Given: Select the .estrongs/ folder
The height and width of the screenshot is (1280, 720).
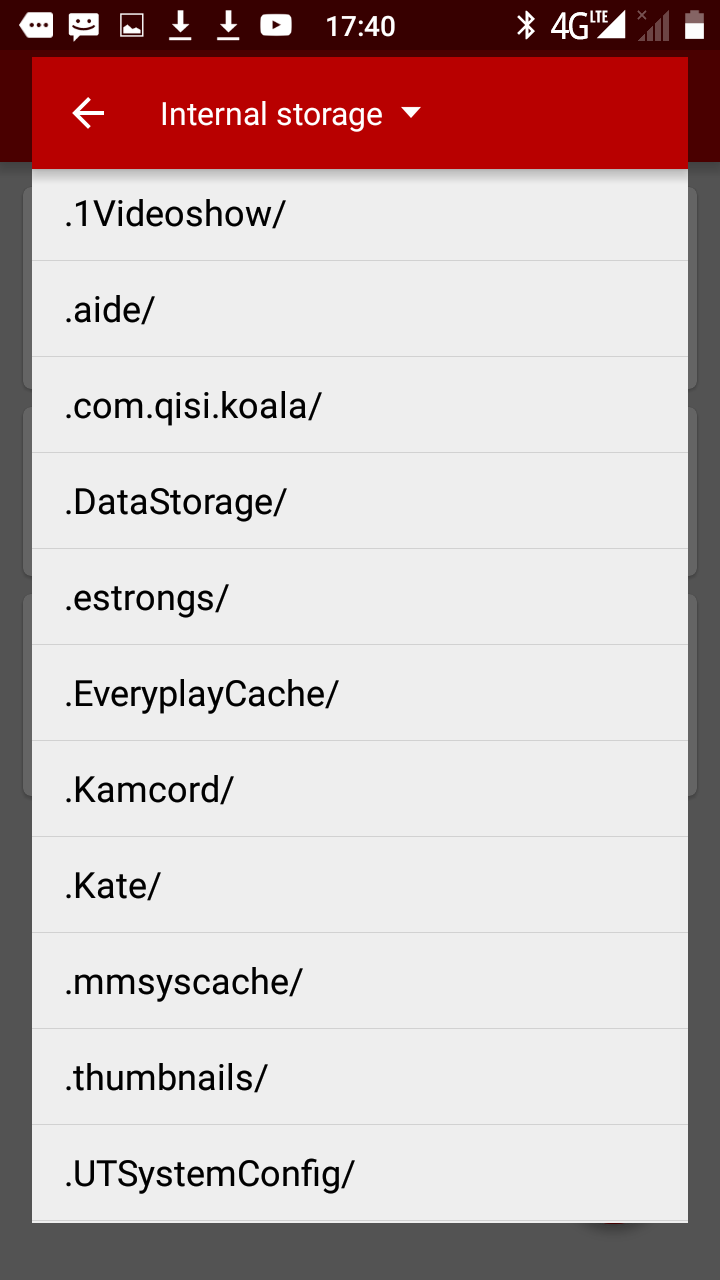Looking at the screenshot, I should pyautogui.click(x=360, y=597).
